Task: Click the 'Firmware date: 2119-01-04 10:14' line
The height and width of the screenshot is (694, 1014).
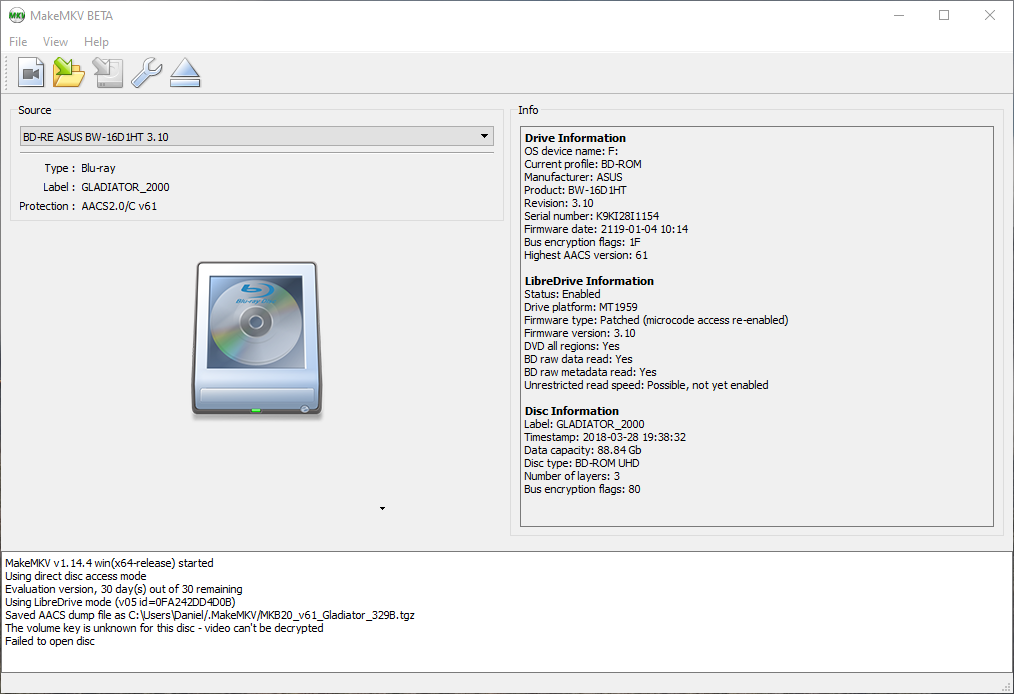Action: pos(606,229)
